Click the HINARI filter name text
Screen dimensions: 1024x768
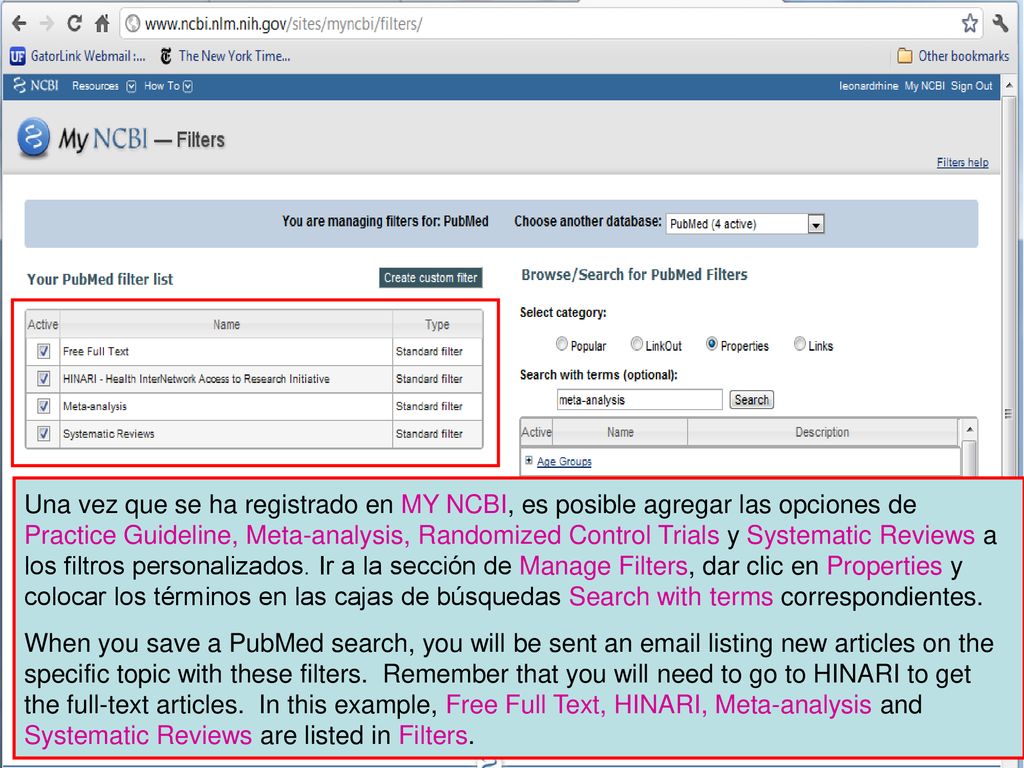(196, 379)
